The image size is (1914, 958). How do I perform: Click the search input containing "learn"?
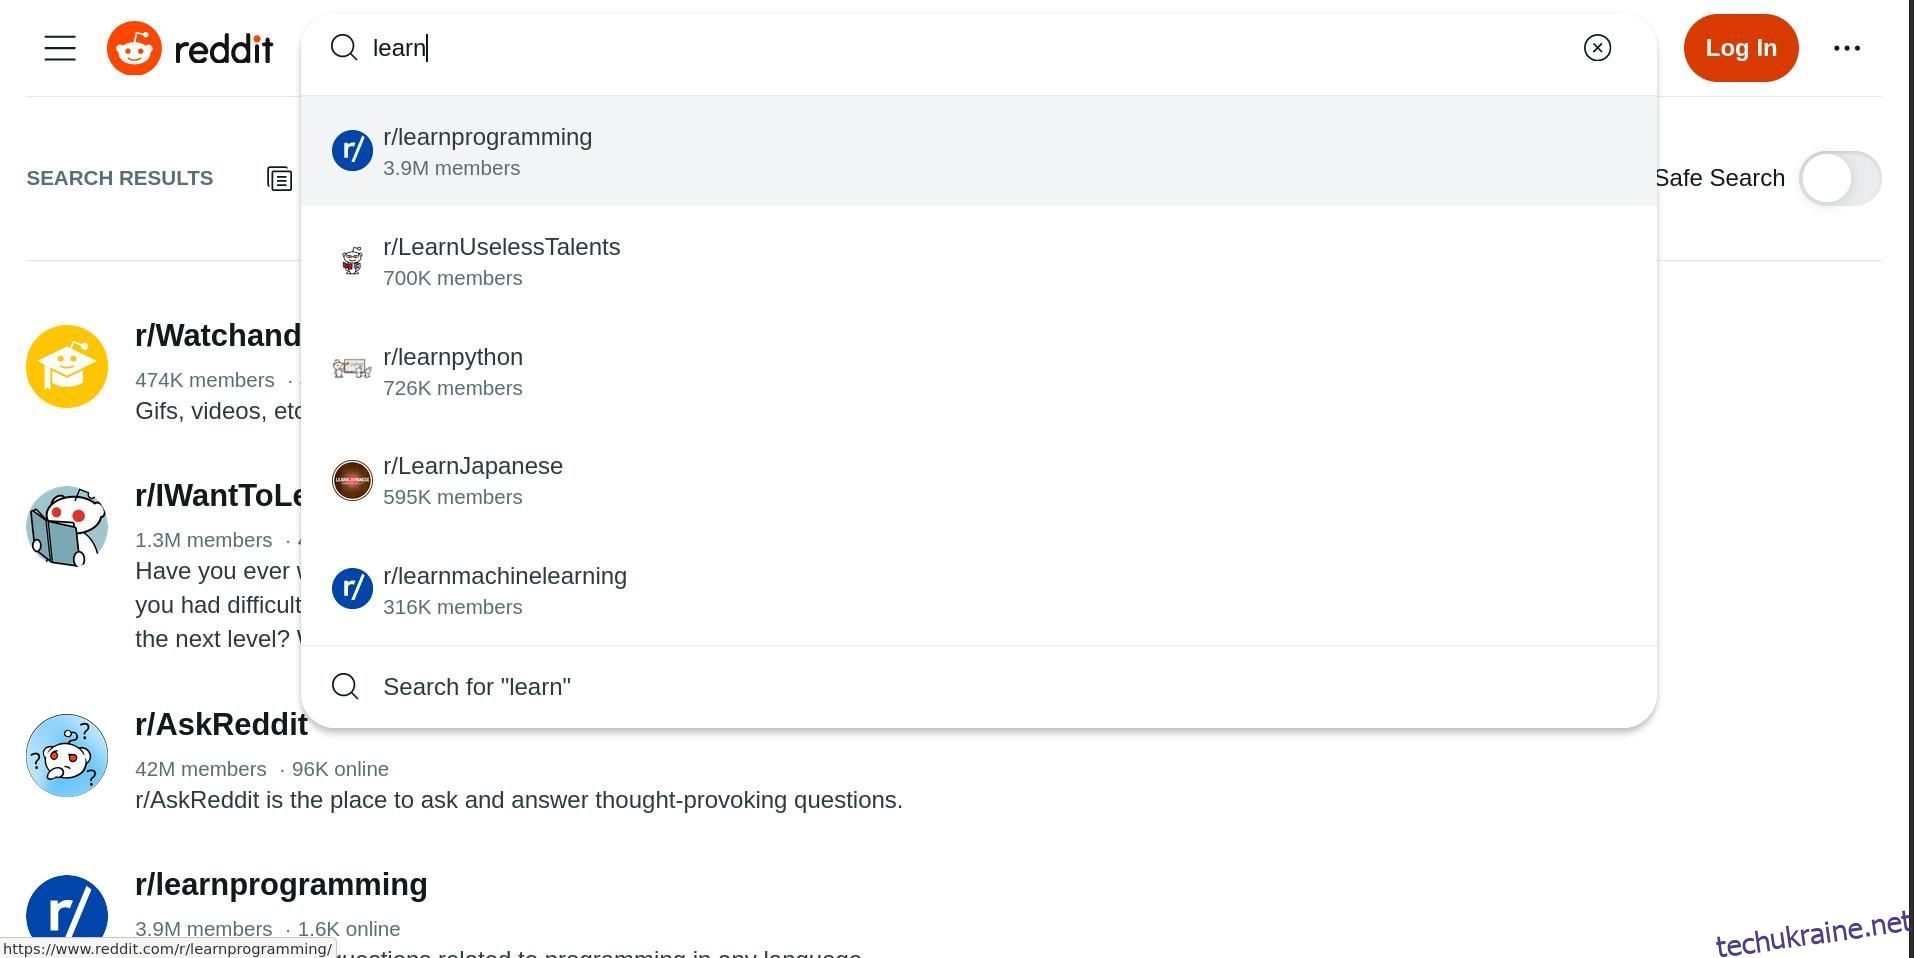pos(970,48)
